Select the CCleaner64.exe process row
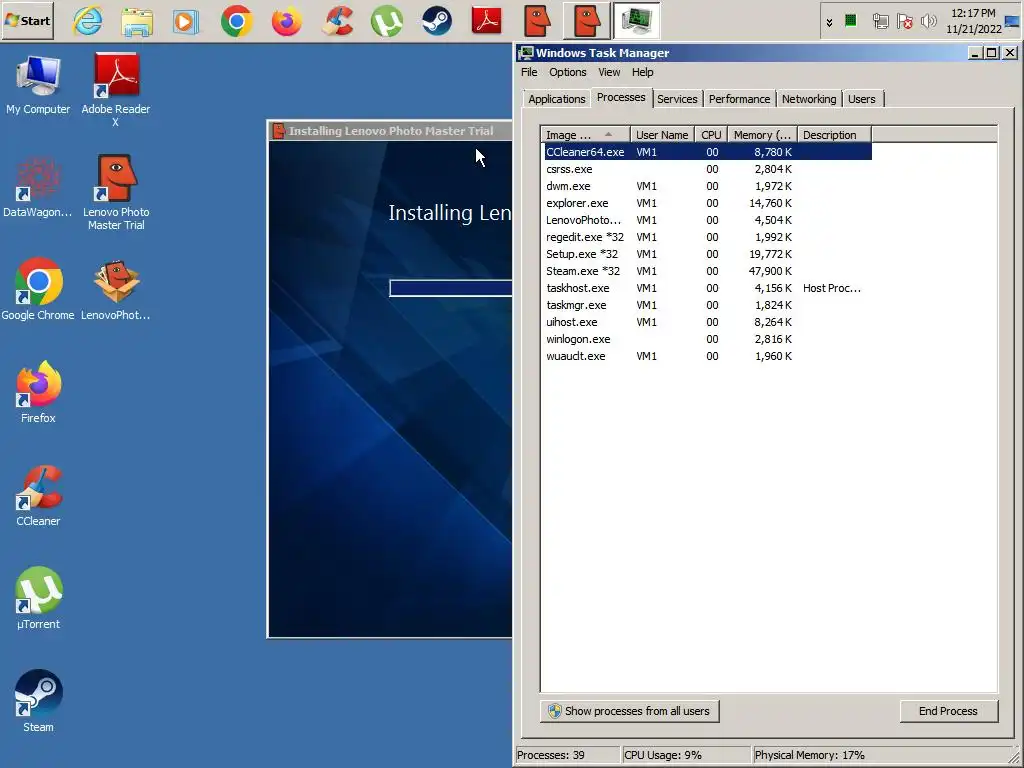This screenshot has height=768, width=1024. (x=708, y=152)
